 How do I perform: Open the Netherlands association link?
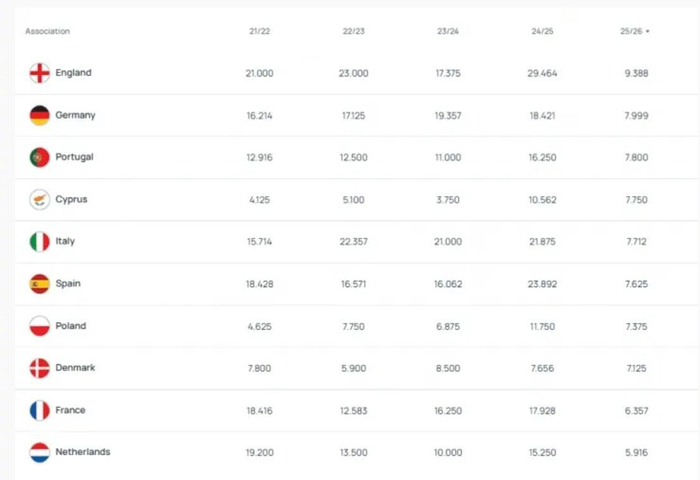coord(83,452)
